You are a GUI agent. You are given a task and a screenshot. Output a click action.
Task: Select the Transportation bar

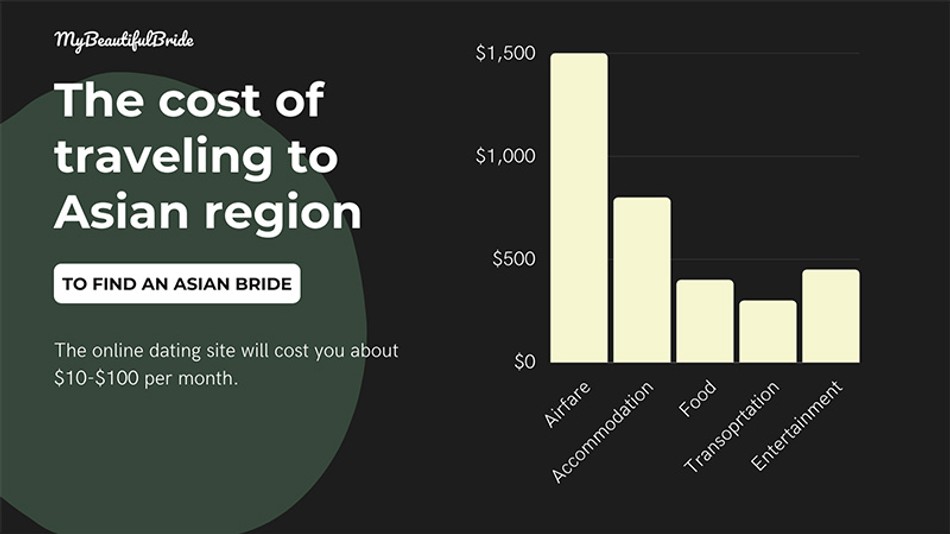coord(768,332)
